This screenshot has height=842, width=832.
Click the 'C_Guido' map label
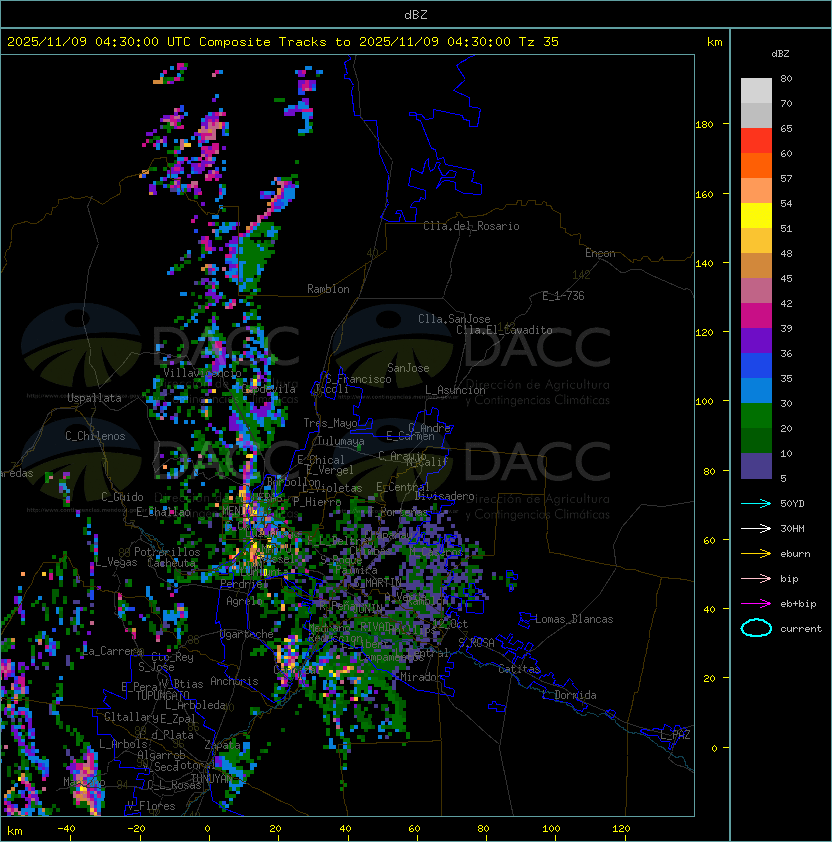click(122, 497)
